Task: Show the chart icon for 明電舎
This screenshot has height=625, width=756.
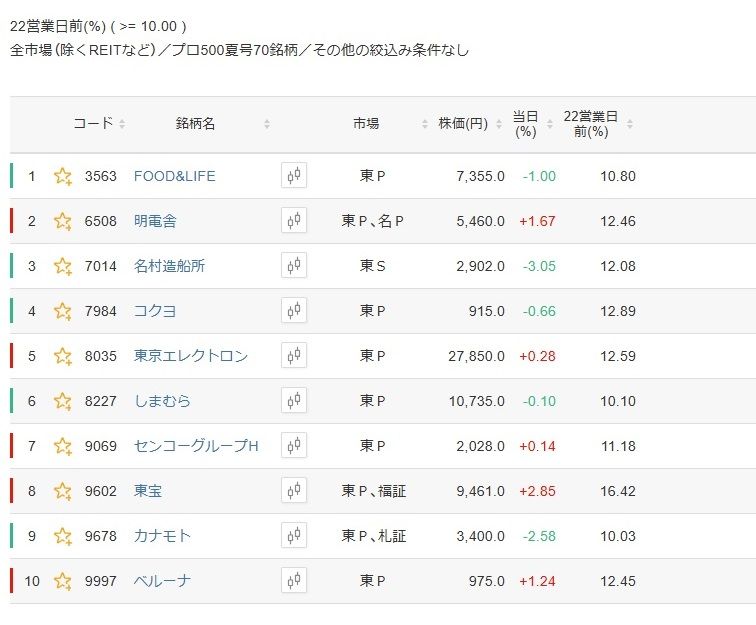Action: [x=294, y=220]
